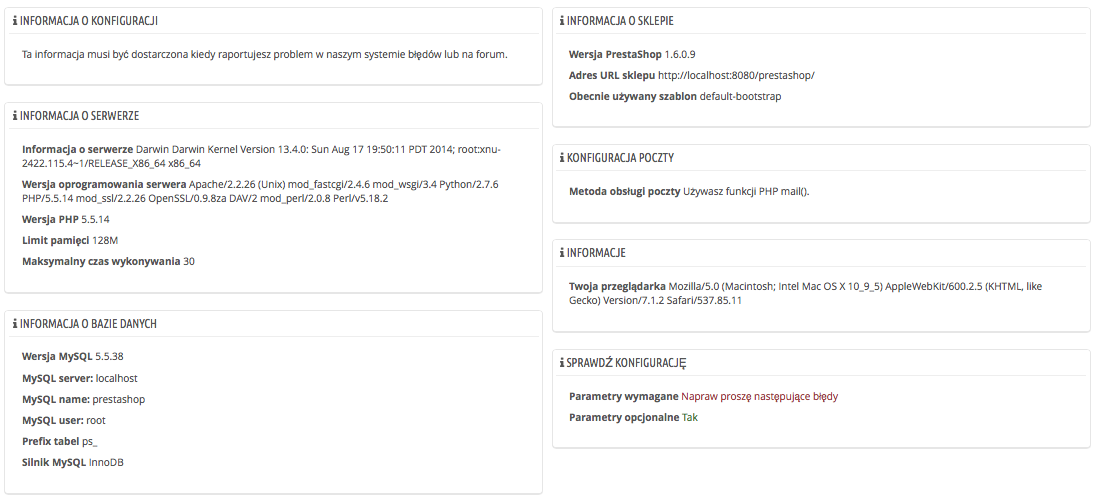Click the MySQL engine value InnoDB

pyautogui.click(x=106, y=463)
